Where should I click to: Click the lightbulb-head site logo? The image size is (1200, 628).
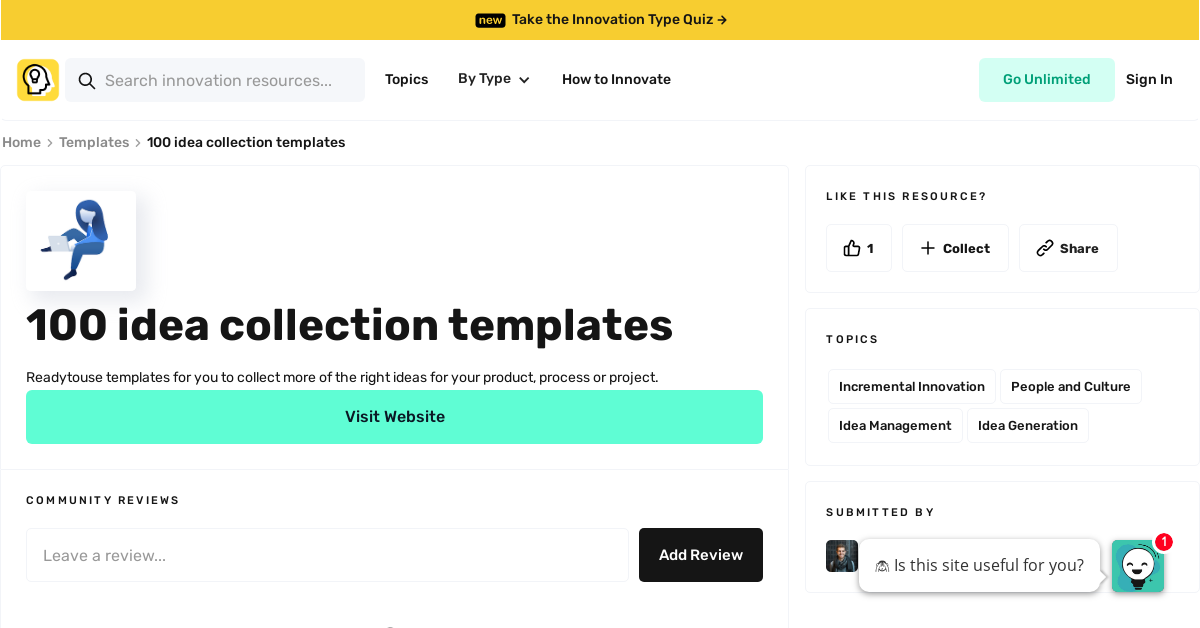click(x=37, y=79)
